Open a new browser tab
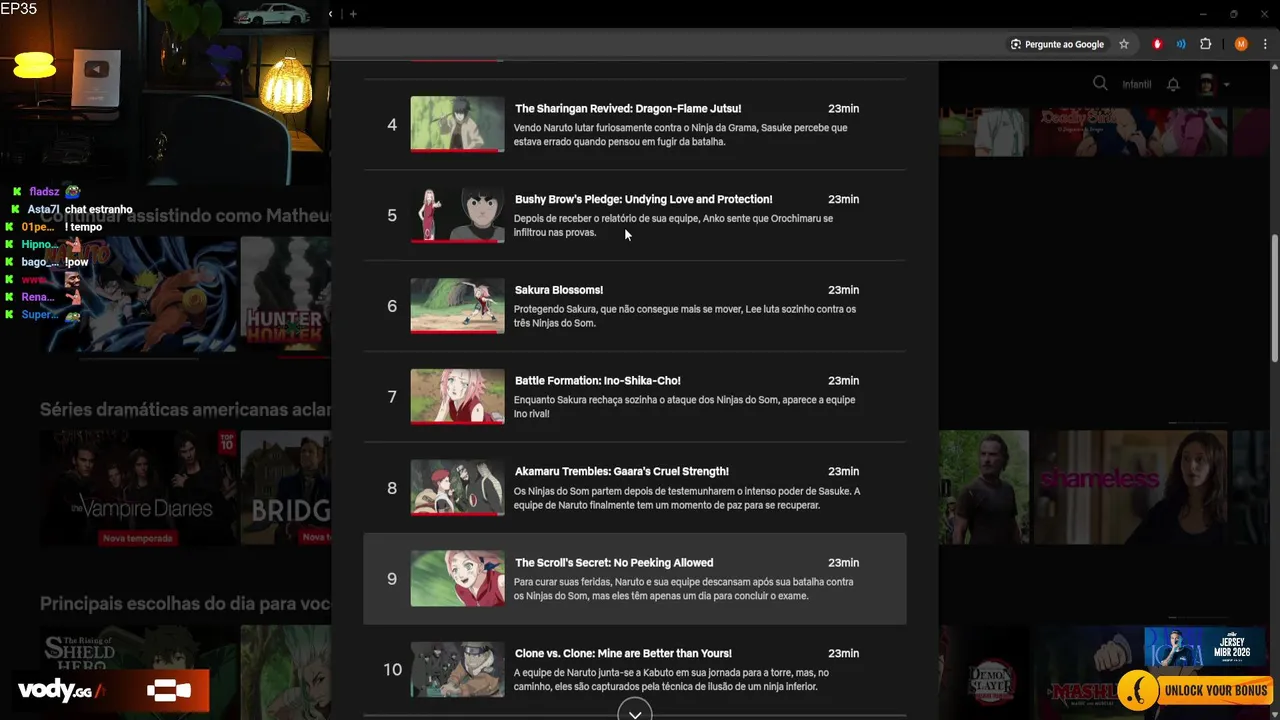 (x=353, y=14)
